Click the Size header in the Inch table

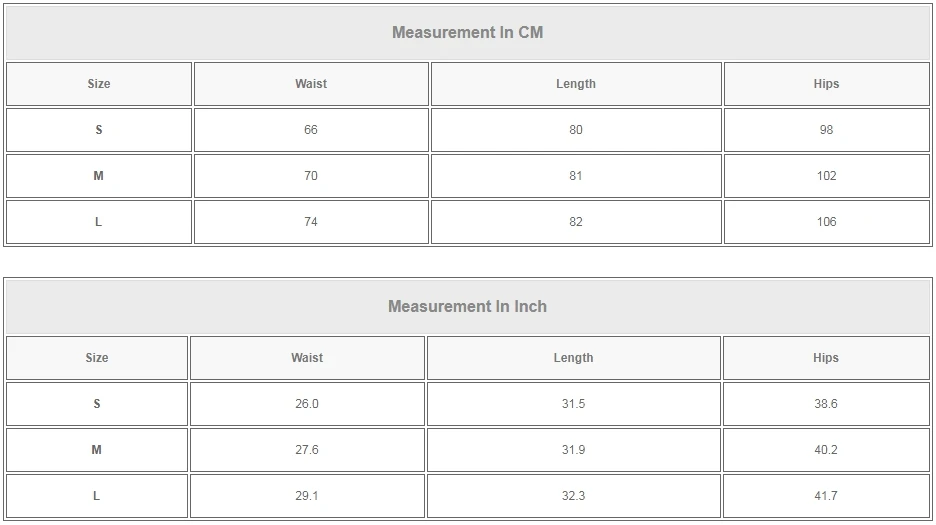pyautogui.click(x=97, y=358)
